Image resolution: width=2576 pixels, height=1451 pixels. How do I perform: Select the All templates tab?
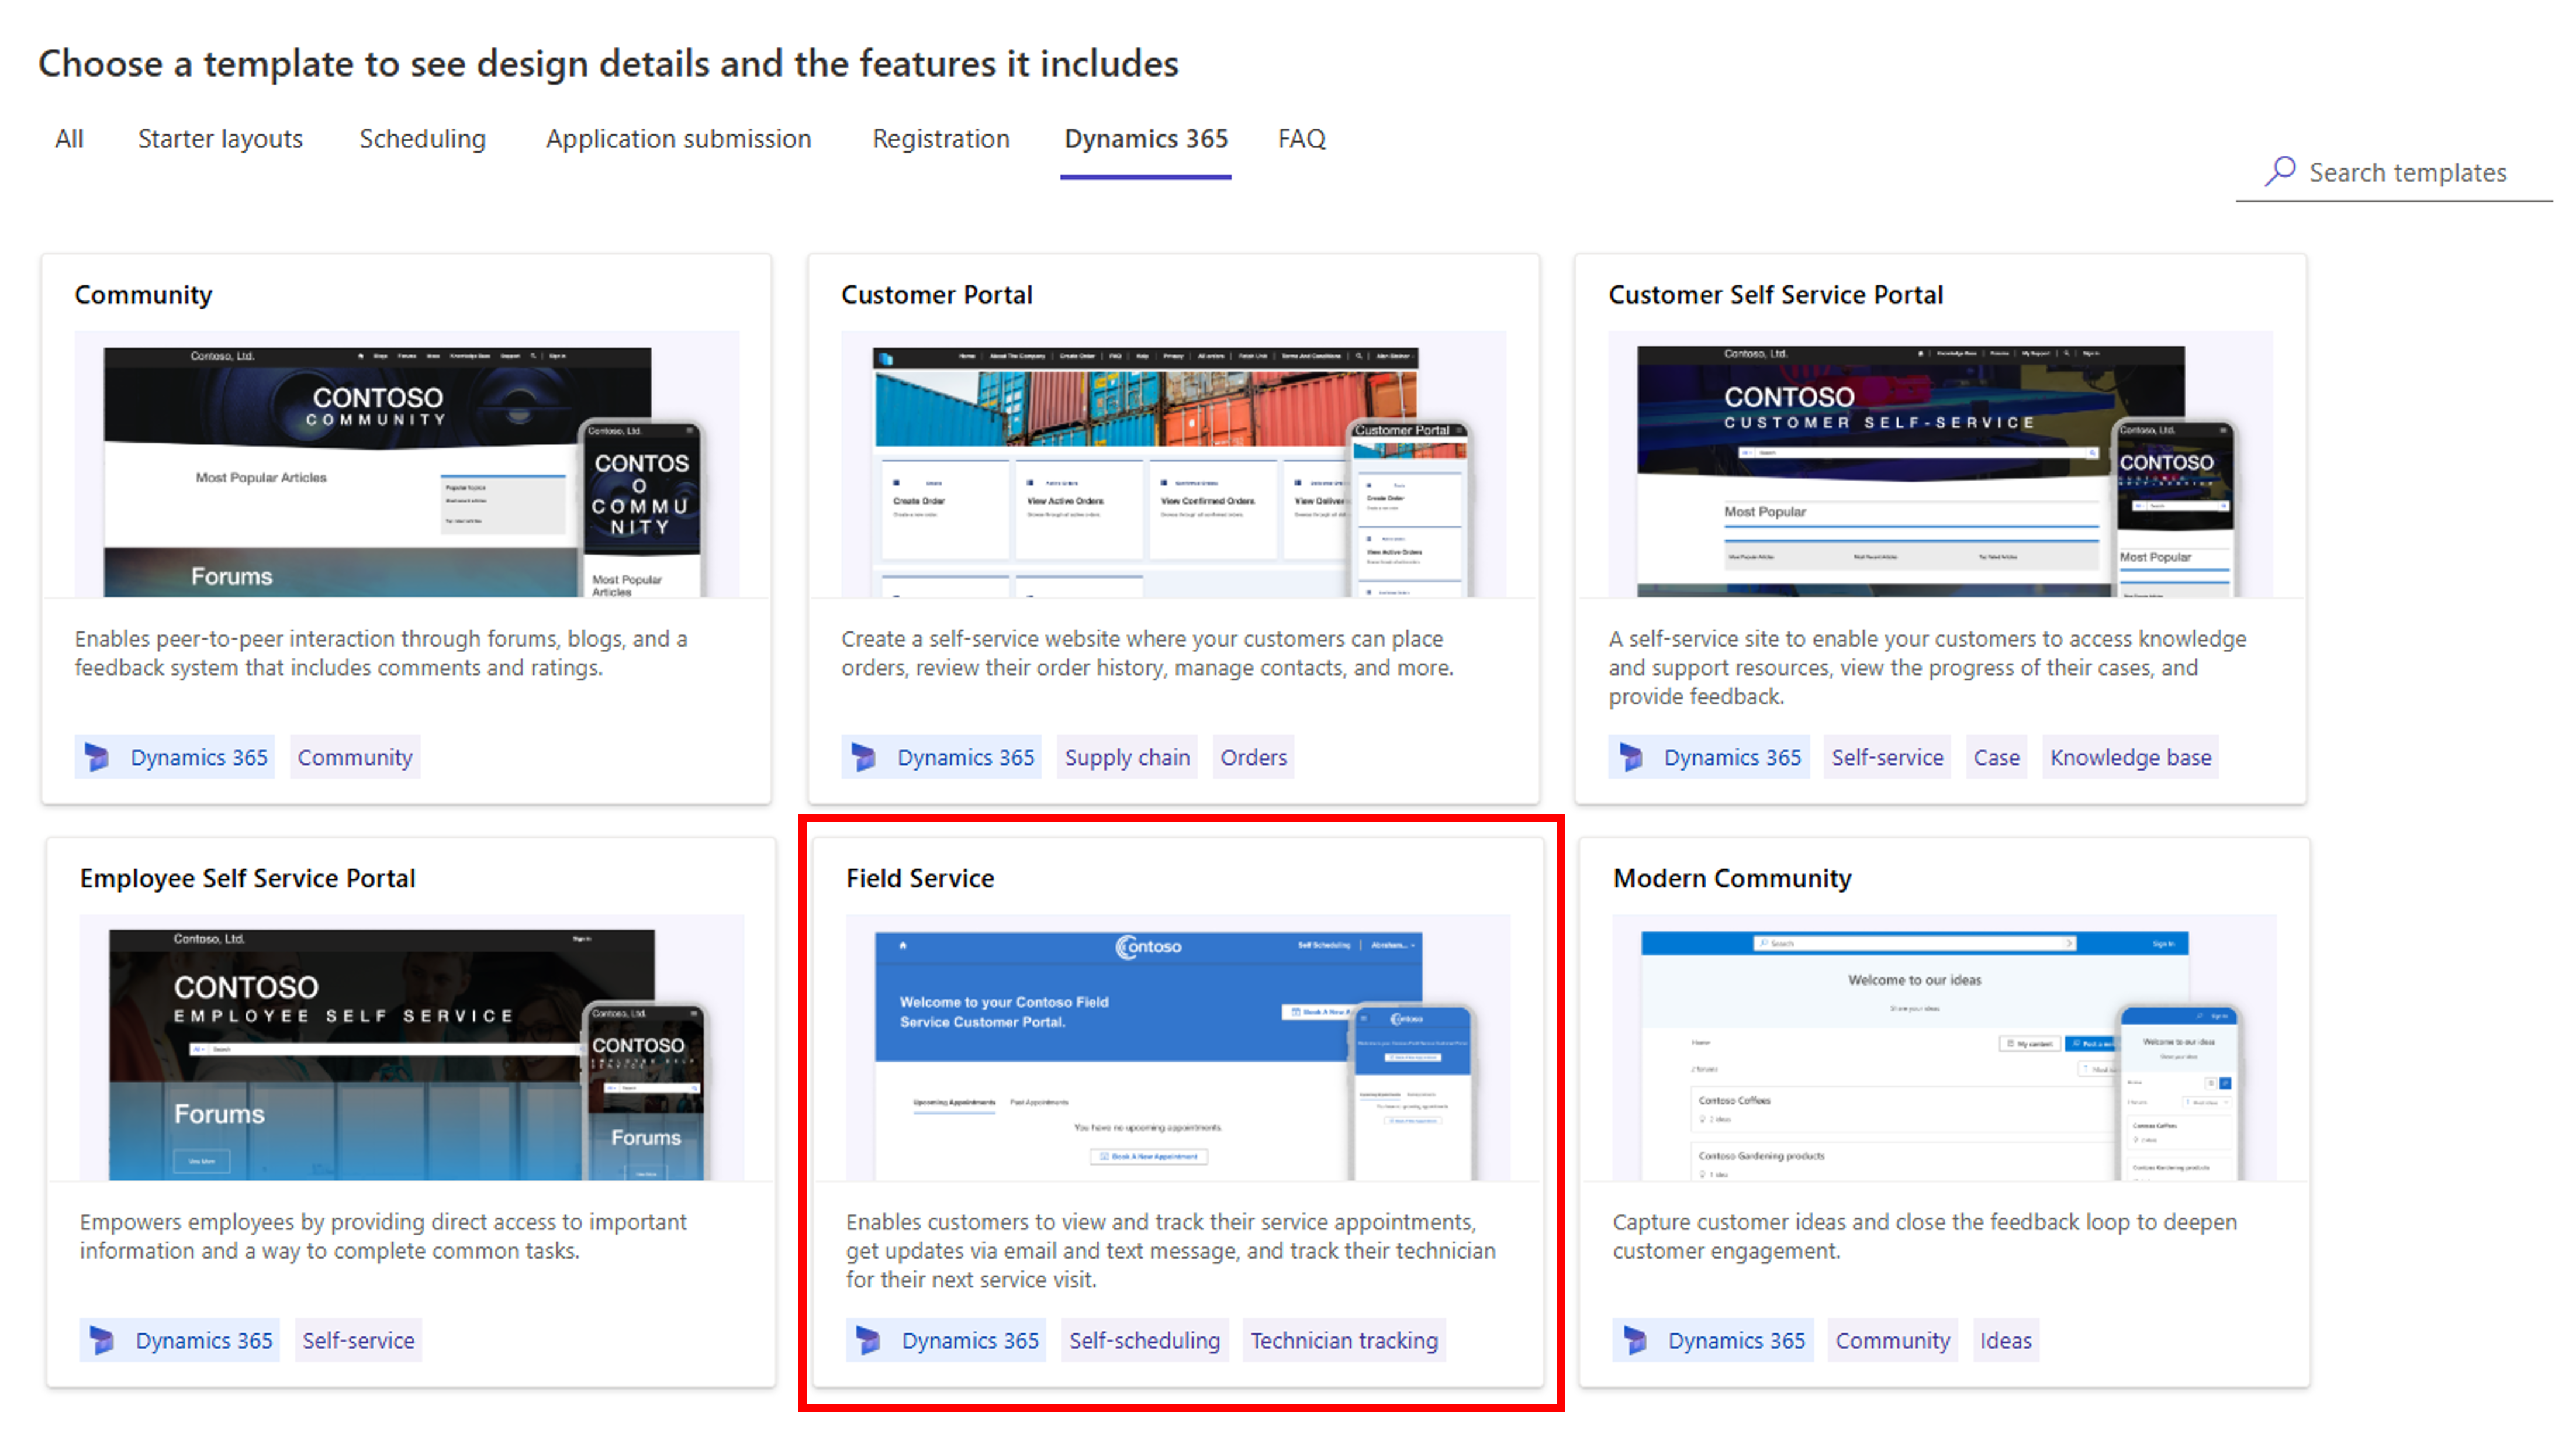coord(69,139)
